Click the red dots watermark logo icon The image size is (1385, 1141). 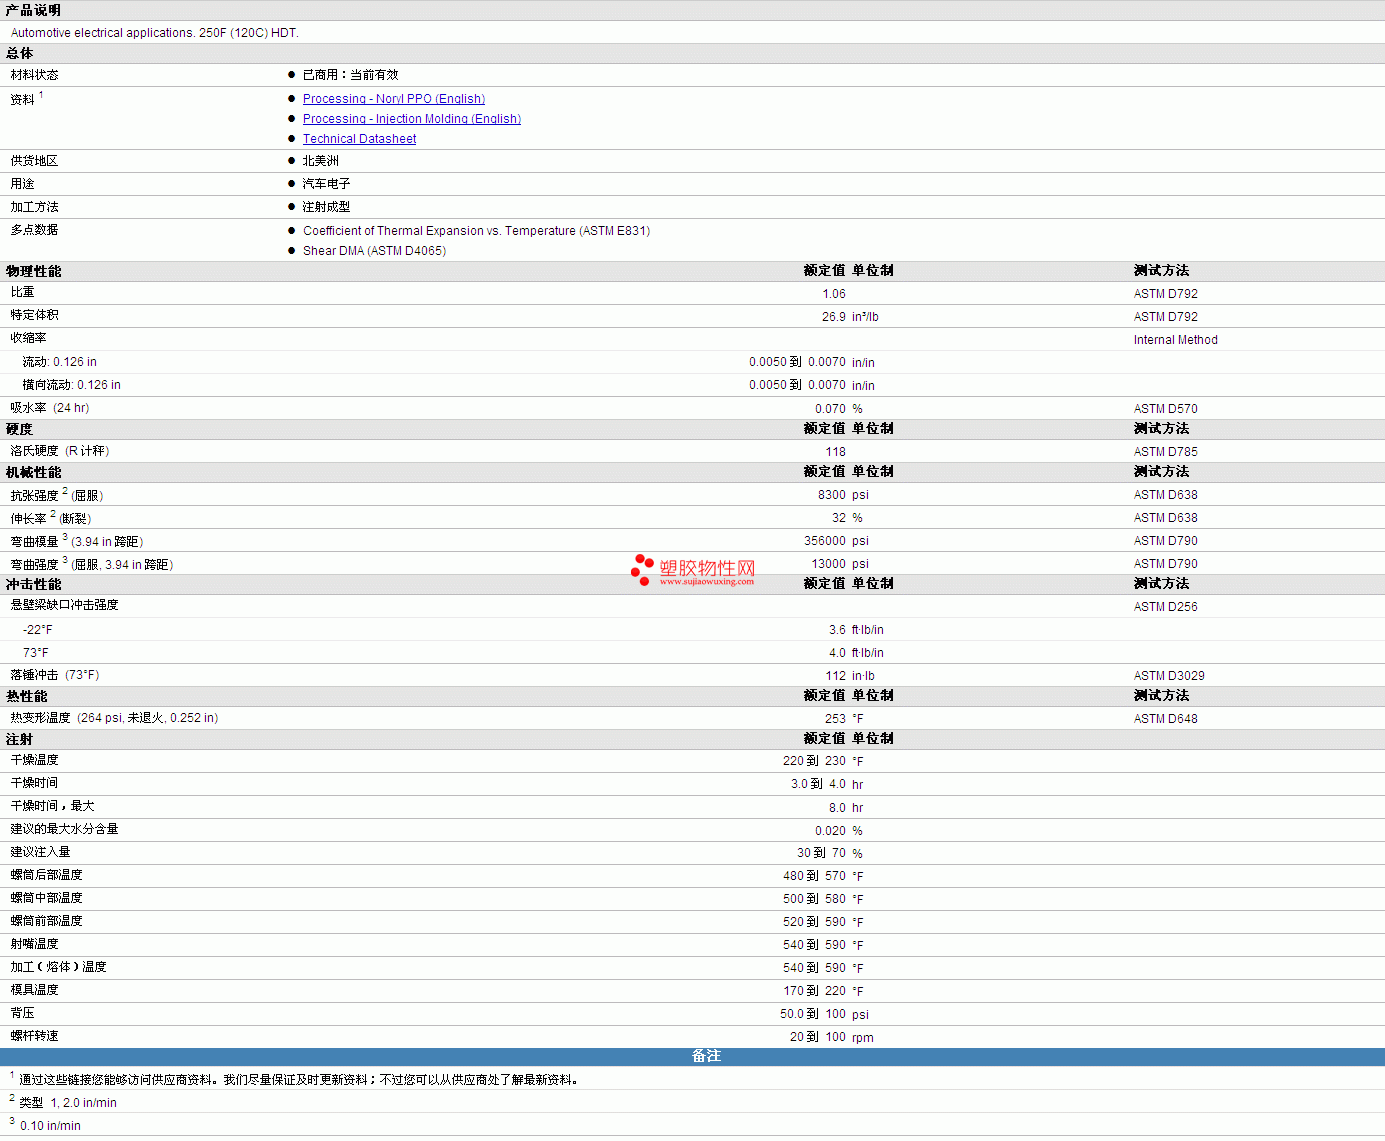[x=642, y=570]
